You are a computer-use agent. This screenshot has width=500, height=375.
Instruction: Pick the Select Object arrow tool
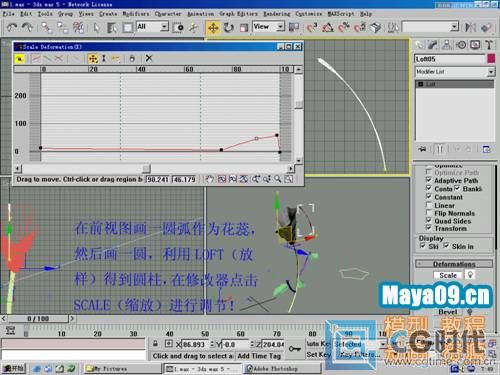pyautogui.click(x=97, y=27)
